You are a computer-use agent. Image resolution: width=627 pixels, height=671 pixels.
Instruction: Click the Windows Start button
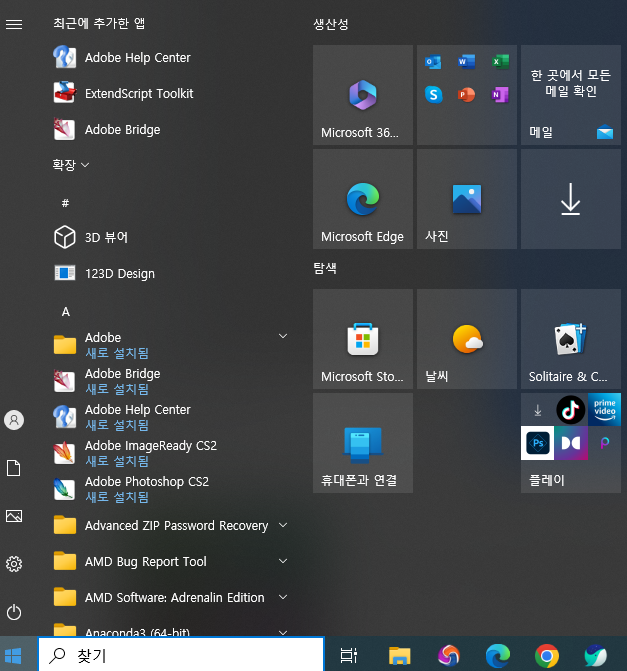pos(14,655)
